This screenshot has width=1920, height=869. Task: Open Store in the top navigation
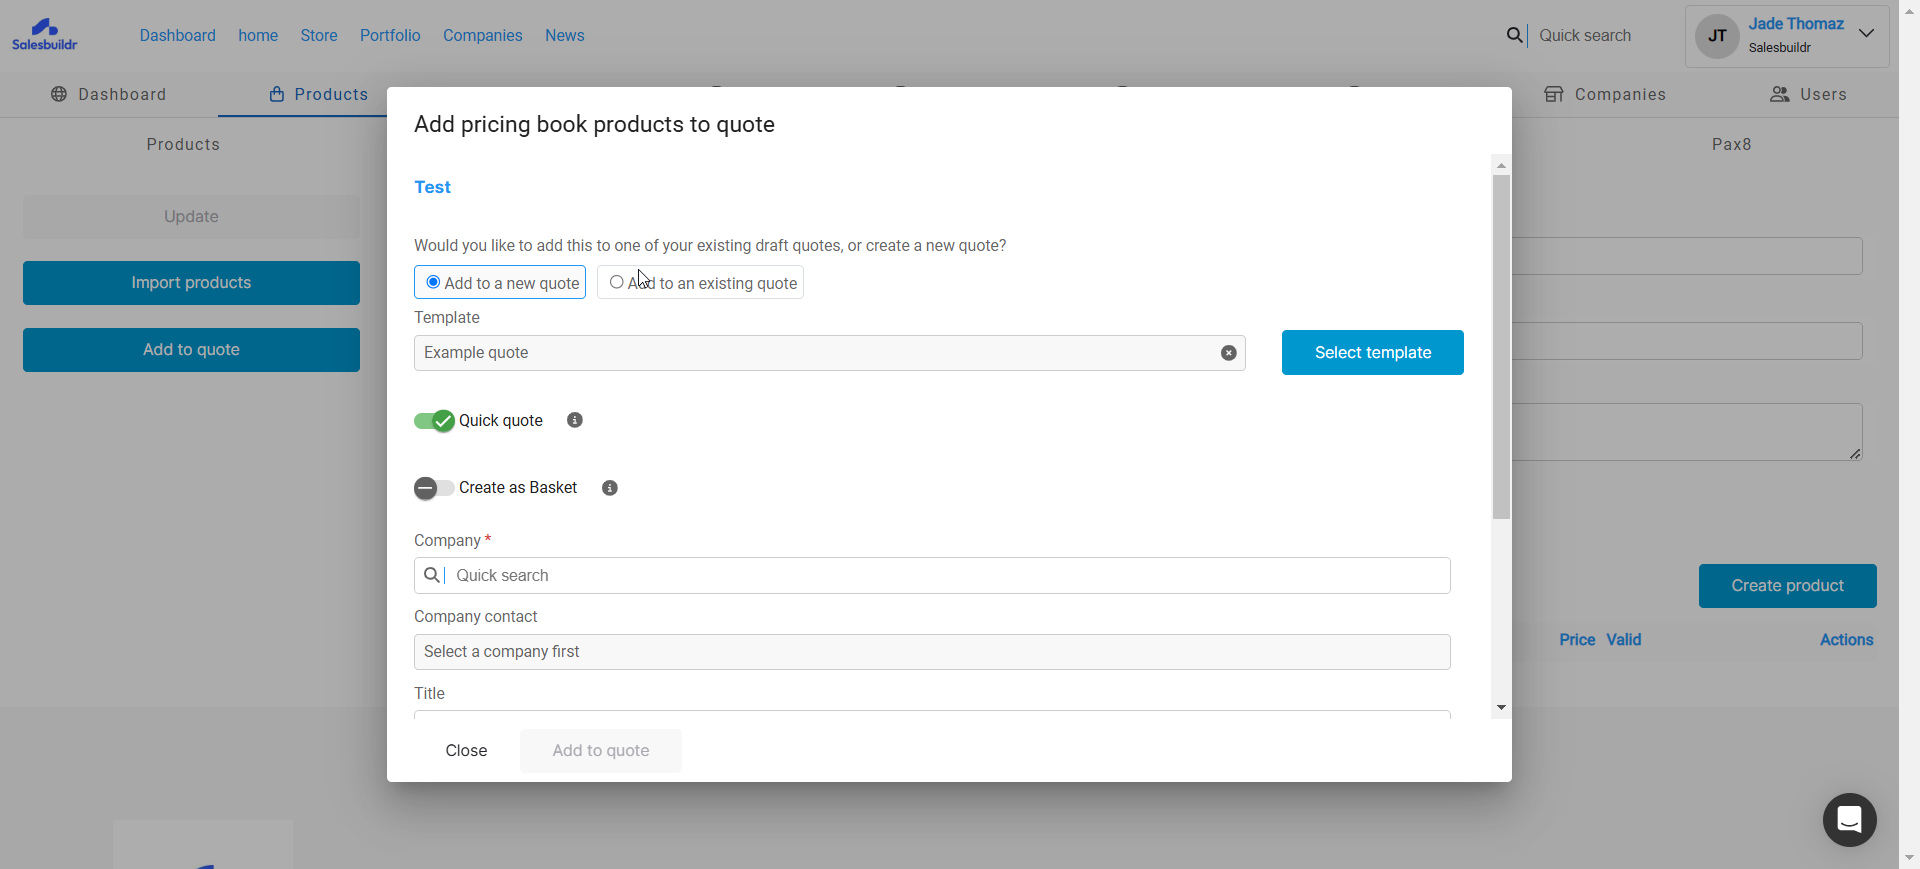[319, 35]
